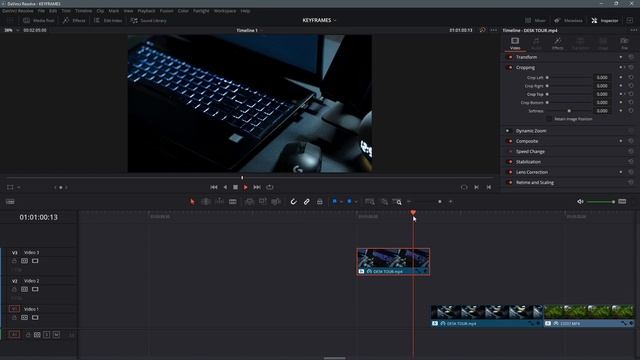Stop playback with the square button
The image size is (640, 360).
[236, 187]
